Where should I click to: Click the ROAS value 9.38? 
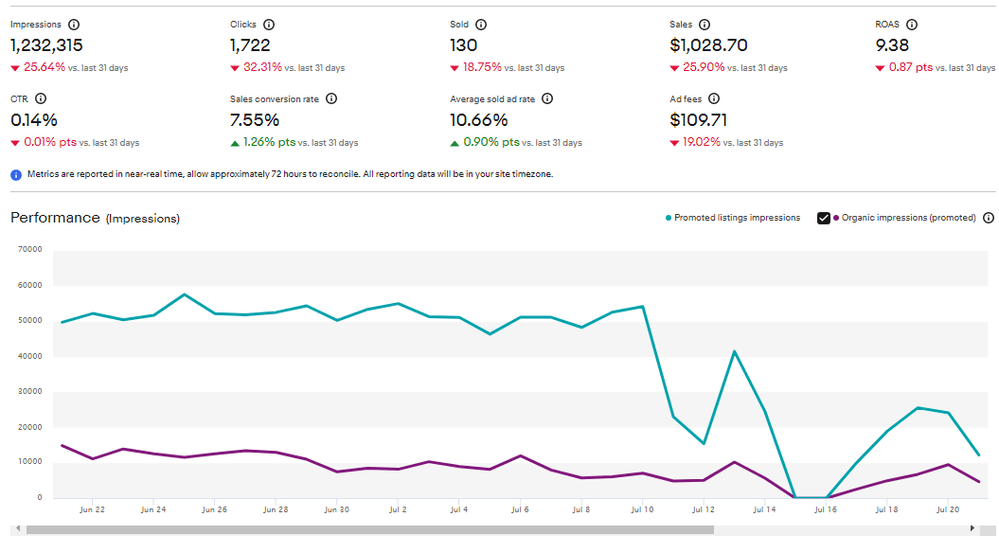tap(892, 45)
